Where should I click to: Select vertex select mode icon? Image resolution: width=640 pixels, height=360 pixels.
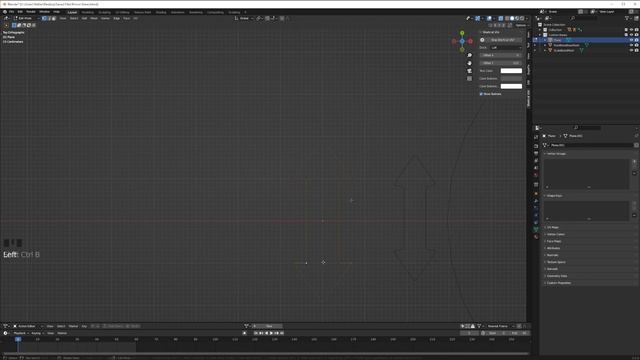pos(44,18)
